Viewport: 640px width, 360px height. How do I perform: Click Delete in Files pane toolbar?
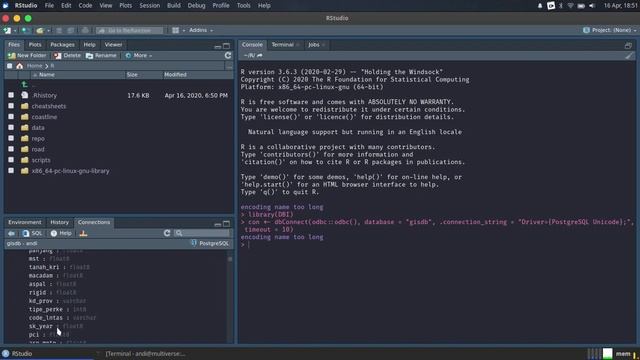coord(67,56)
